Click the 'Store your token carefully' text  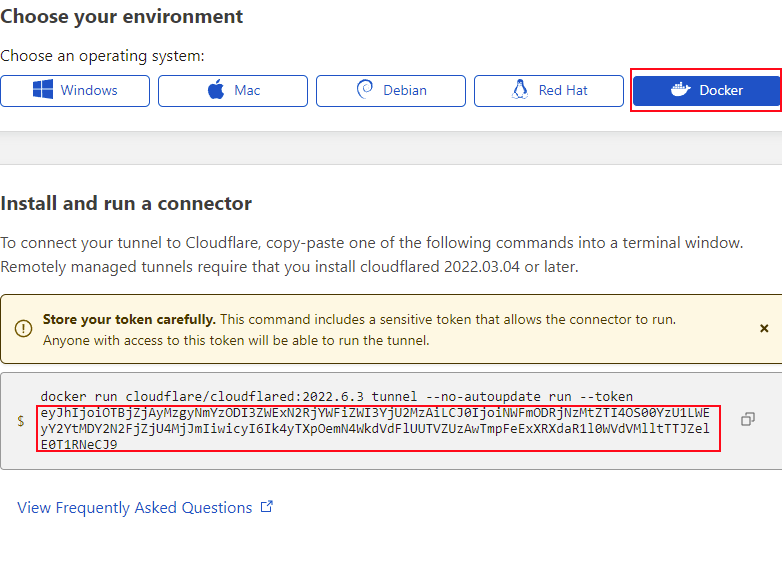tap(129, 320)
